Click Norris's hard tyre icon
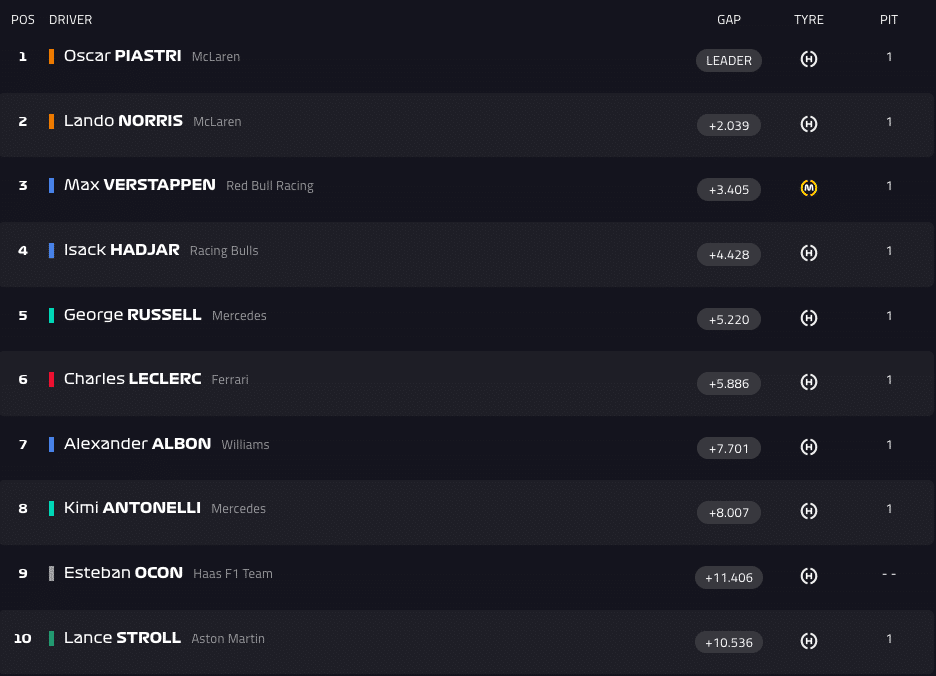 pos(809,124)
